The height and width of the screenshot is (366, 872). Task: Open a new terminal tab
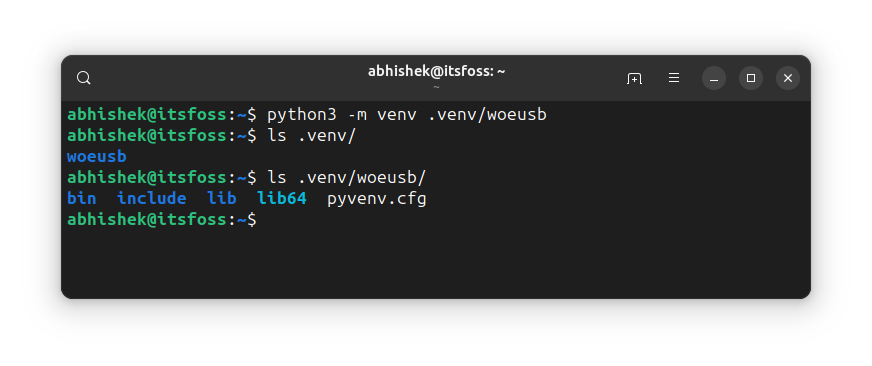(x=634, y=78)
